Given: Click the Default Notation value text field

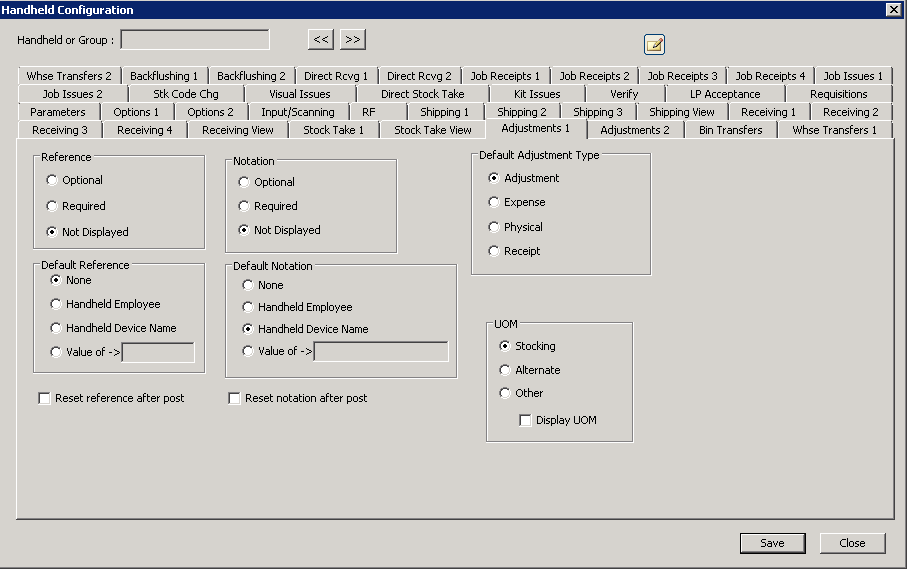Looking at the screenshot, I should (381, 351).
